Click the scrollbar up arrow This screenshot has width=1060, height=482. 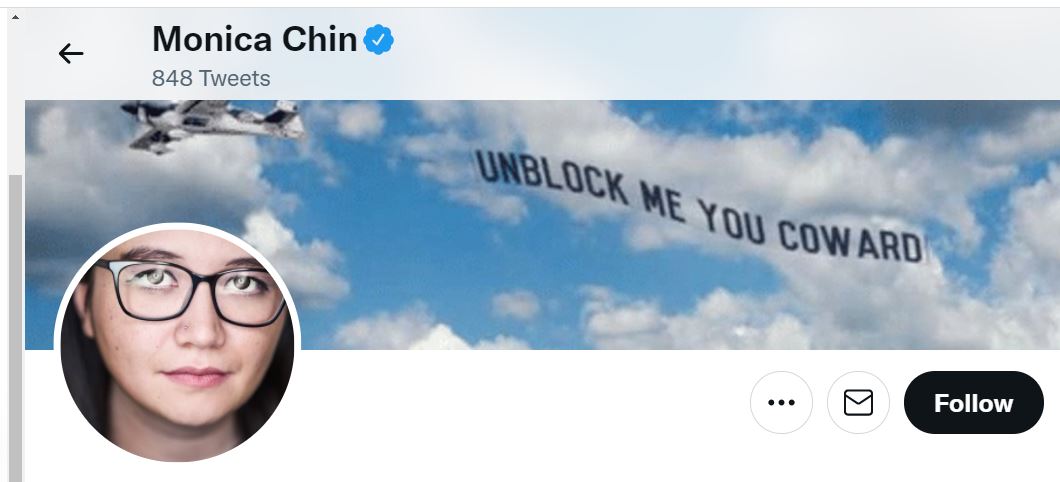click(15, 16)
